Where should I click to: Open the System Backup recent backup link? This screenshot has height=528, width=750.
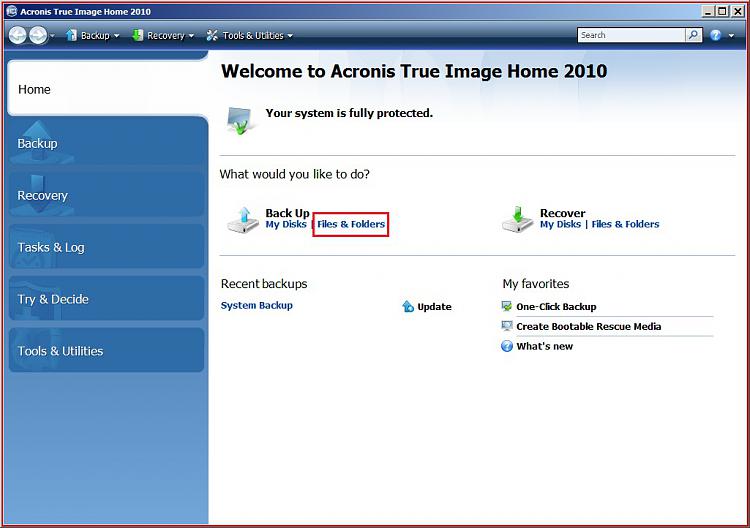257,305
